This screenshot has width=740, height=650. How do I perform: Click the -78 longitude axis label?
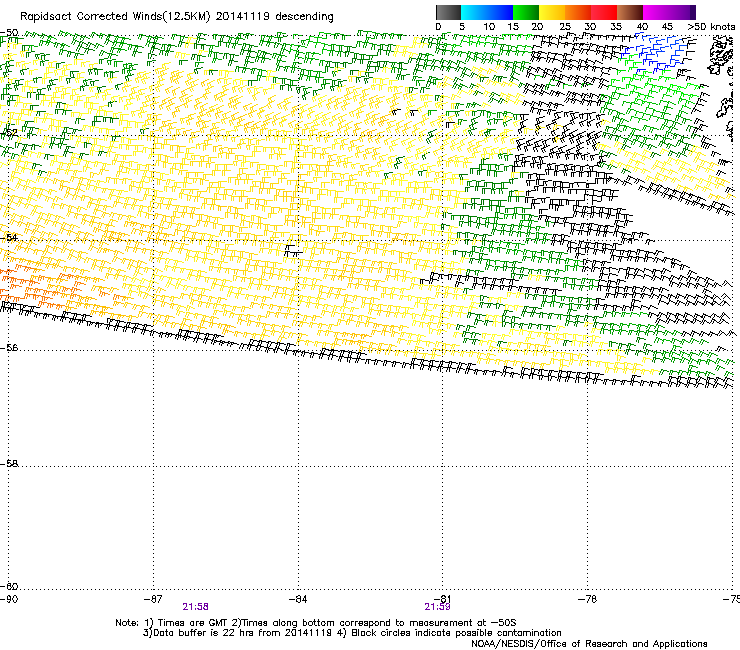[x=587, y=599]
